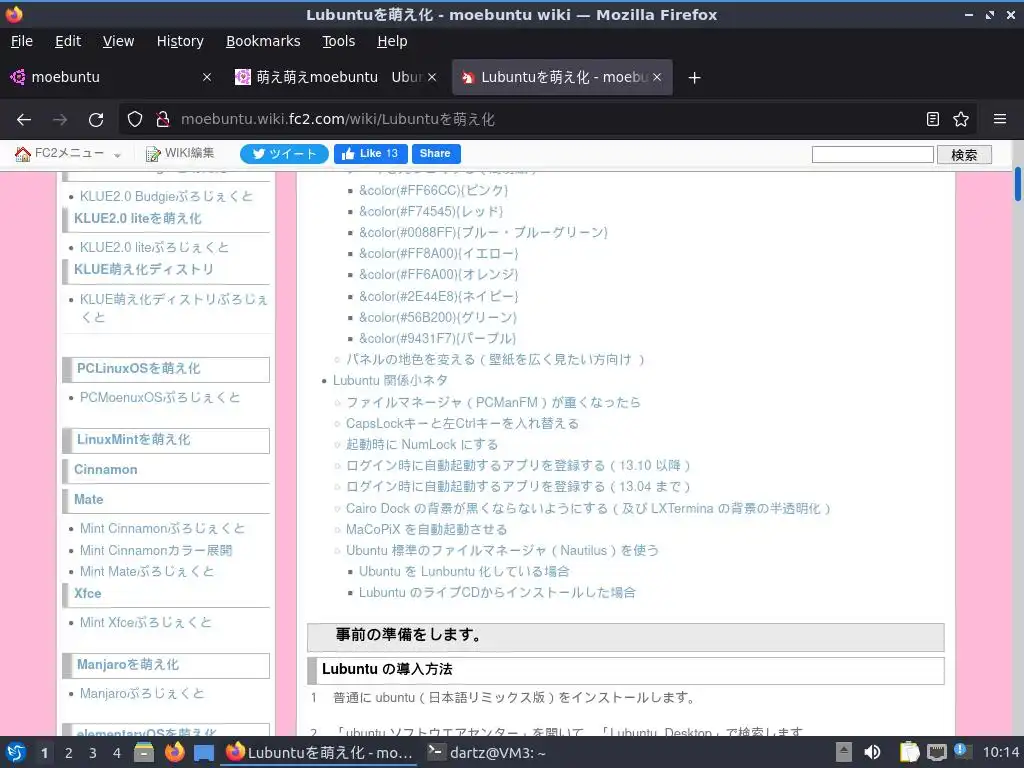Close the 萌え萌えmoebuntu tab
Viewport: 1024px width, 768px height.
(432, 77)
